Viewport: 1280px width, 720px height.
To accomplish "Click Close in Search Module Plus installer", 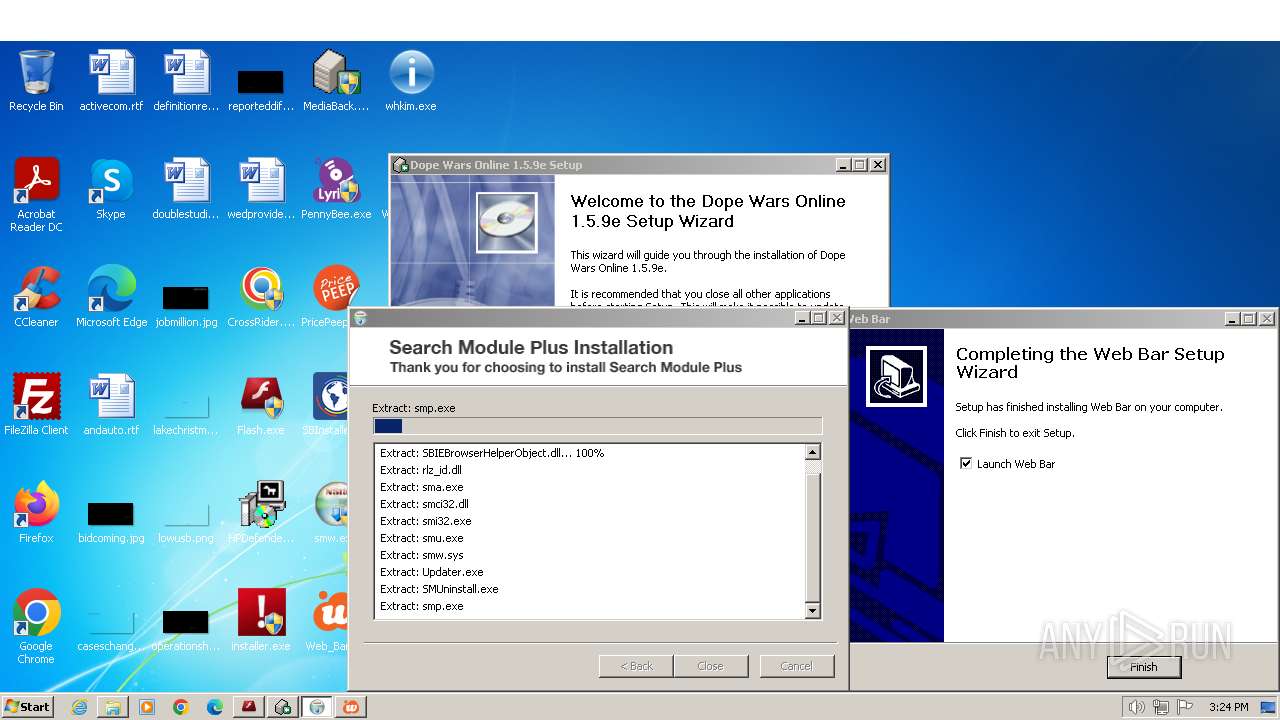I will pyautogui.click(x=710, y=666).
